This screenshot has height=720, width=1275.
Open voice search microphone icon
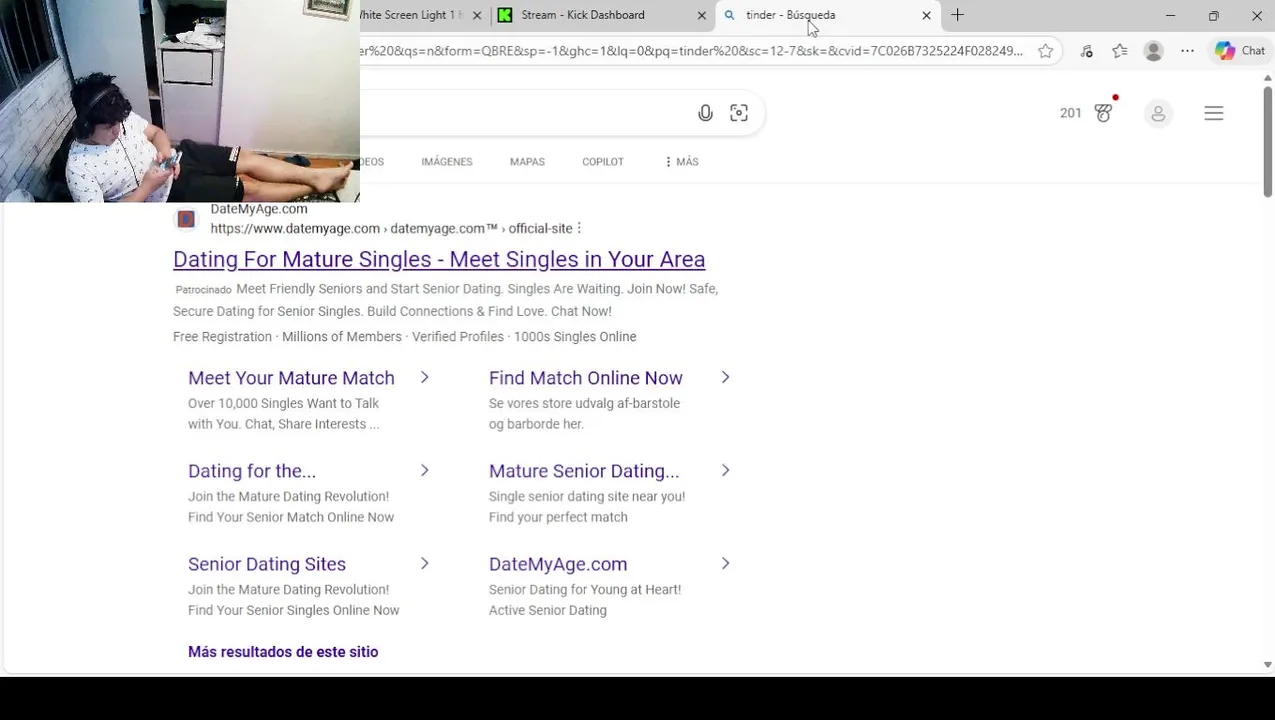click(705, 114)
